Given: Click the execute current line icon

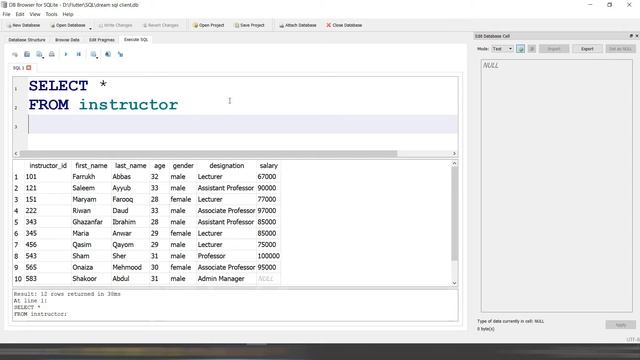Looking at the screenshot, I should 79,54.
